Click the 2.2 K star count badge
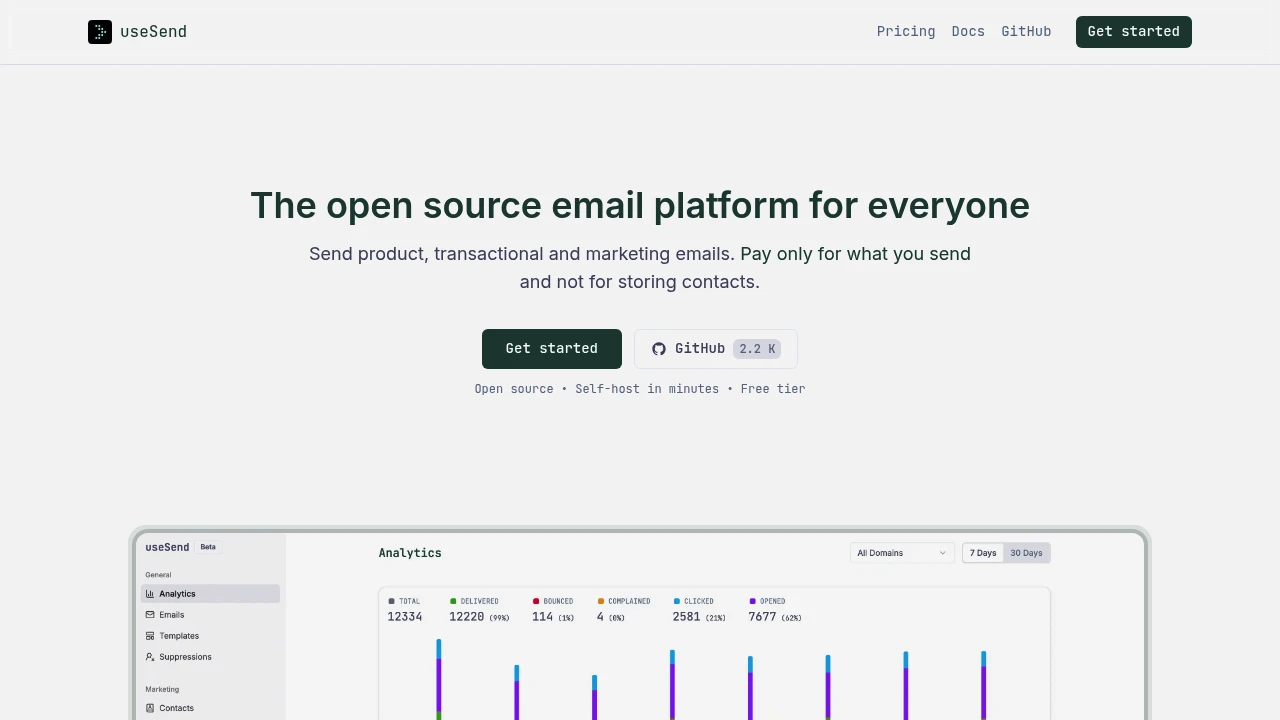Image resolution: width=1280 pixels, height=720 pixels. (757, 349)
